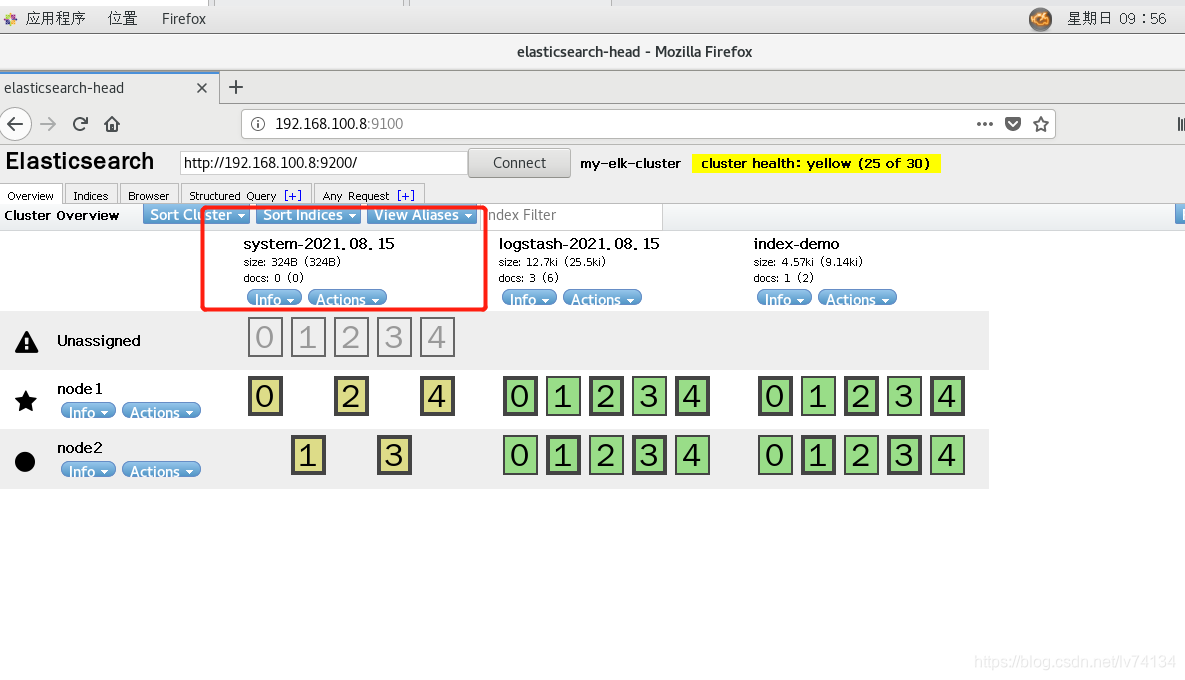Close the elasticsearch-head tab
This screenshot has height=680, width=1185.
pos(202,88)
